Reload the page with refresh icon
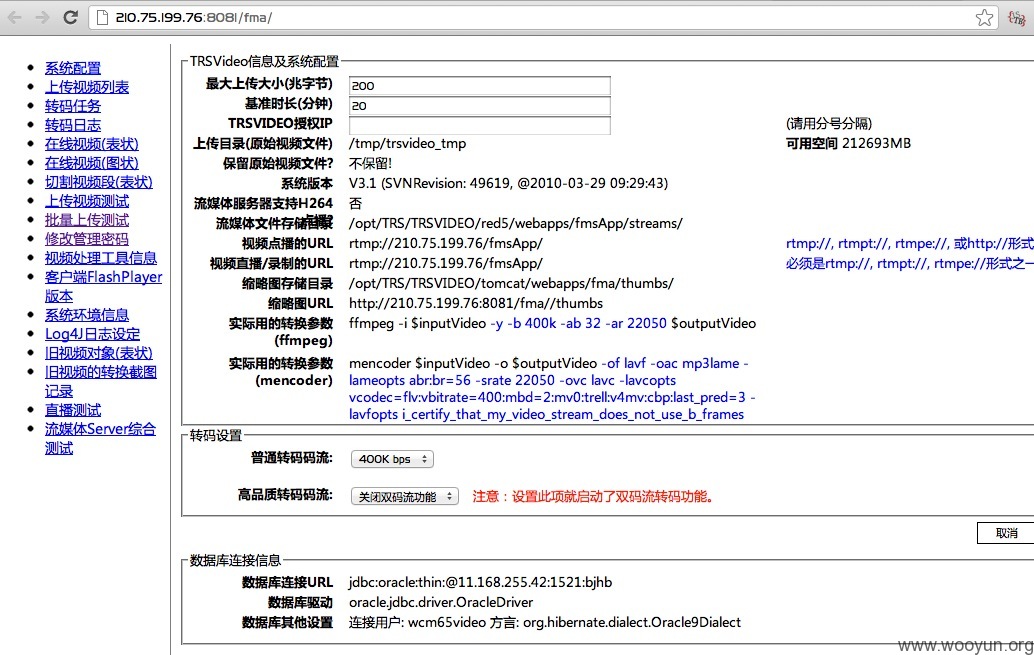 (x=71, y=18)
